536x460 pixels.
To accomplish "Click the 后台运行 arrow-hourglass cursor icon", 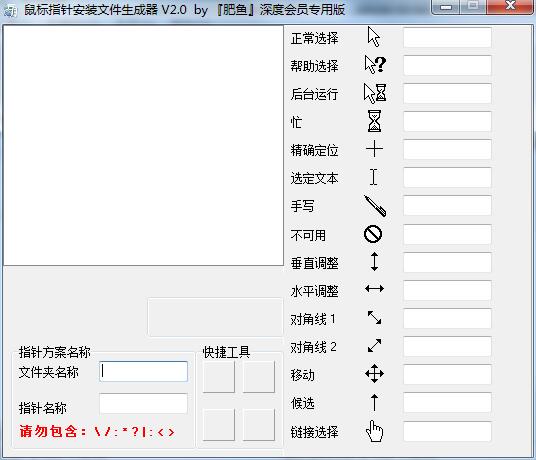I will point(375,93).
